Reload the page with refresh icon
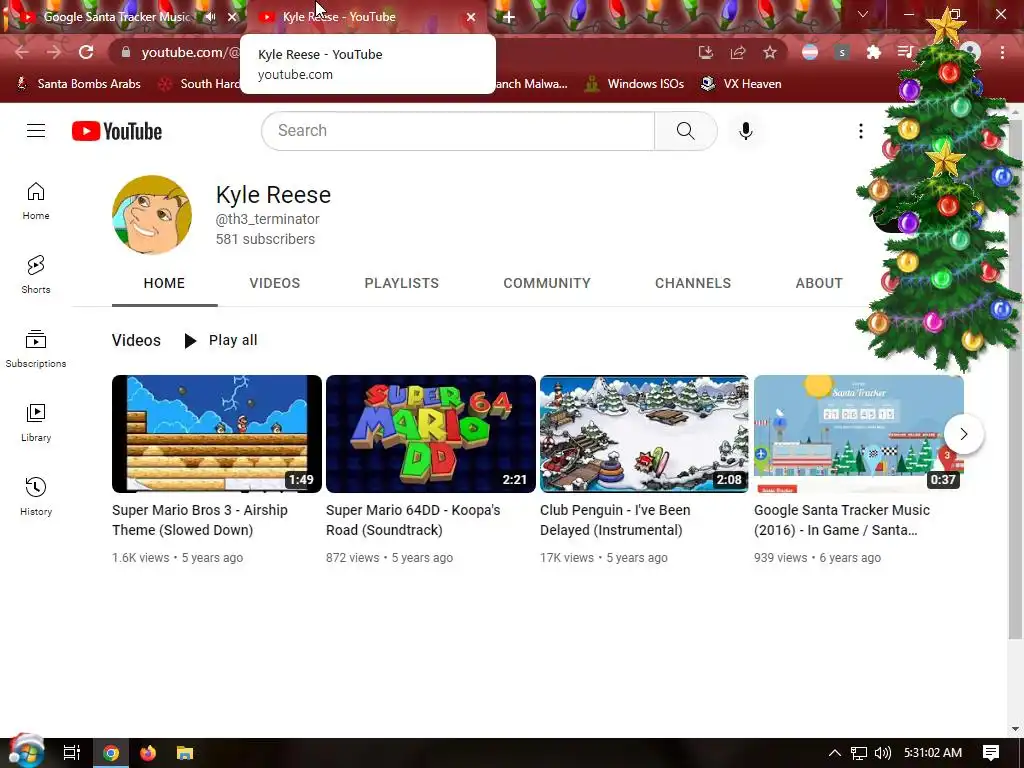This screenshot has width=1024, height=768. point(86,52)
